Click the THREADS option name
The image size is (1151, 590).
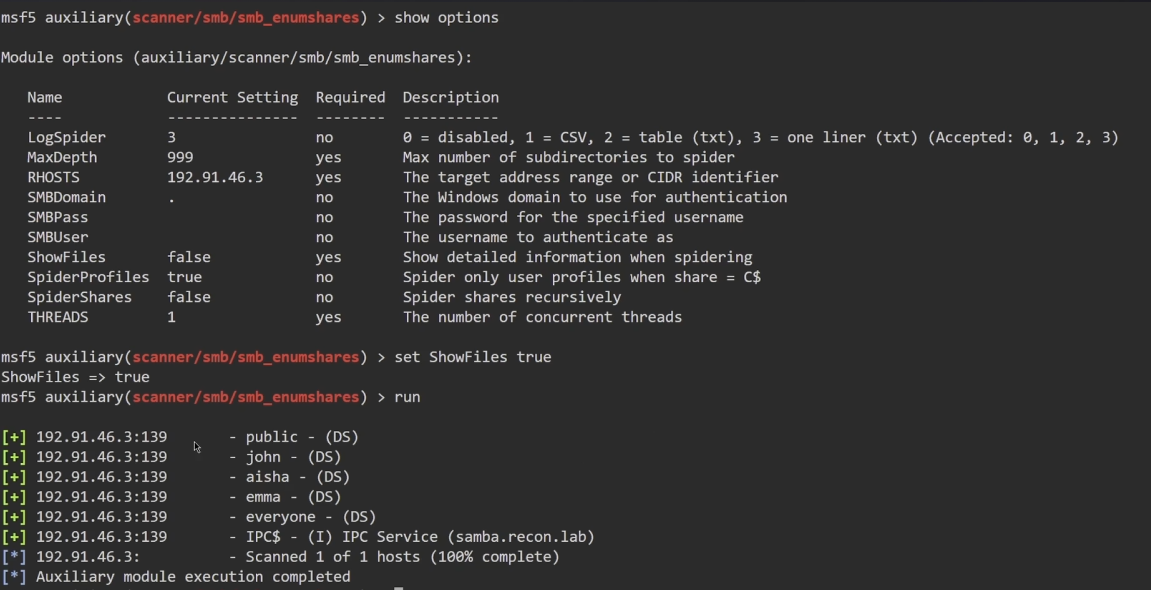pyautogui.click(x=58, y=317)
